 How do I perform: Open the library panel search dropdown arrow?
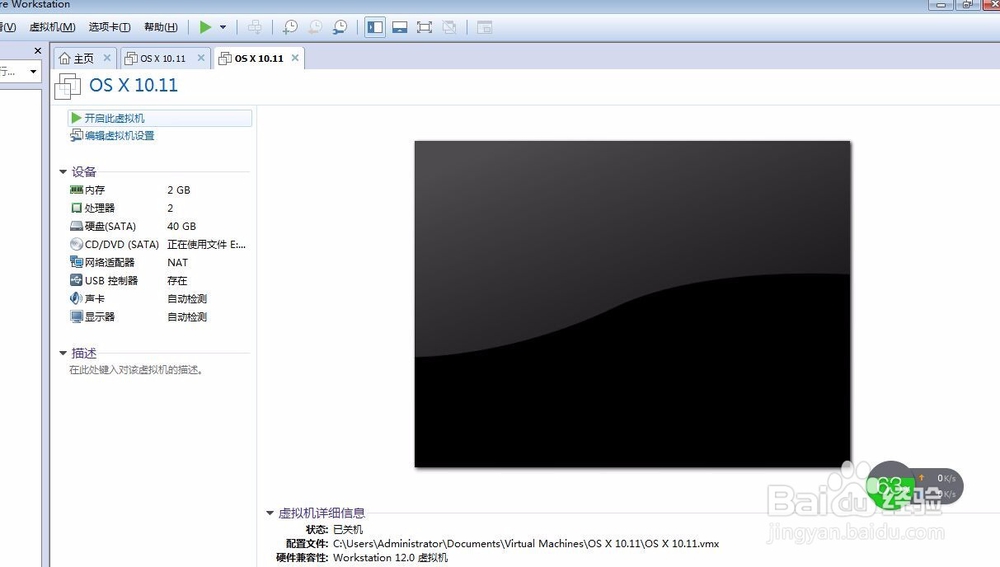33,71
